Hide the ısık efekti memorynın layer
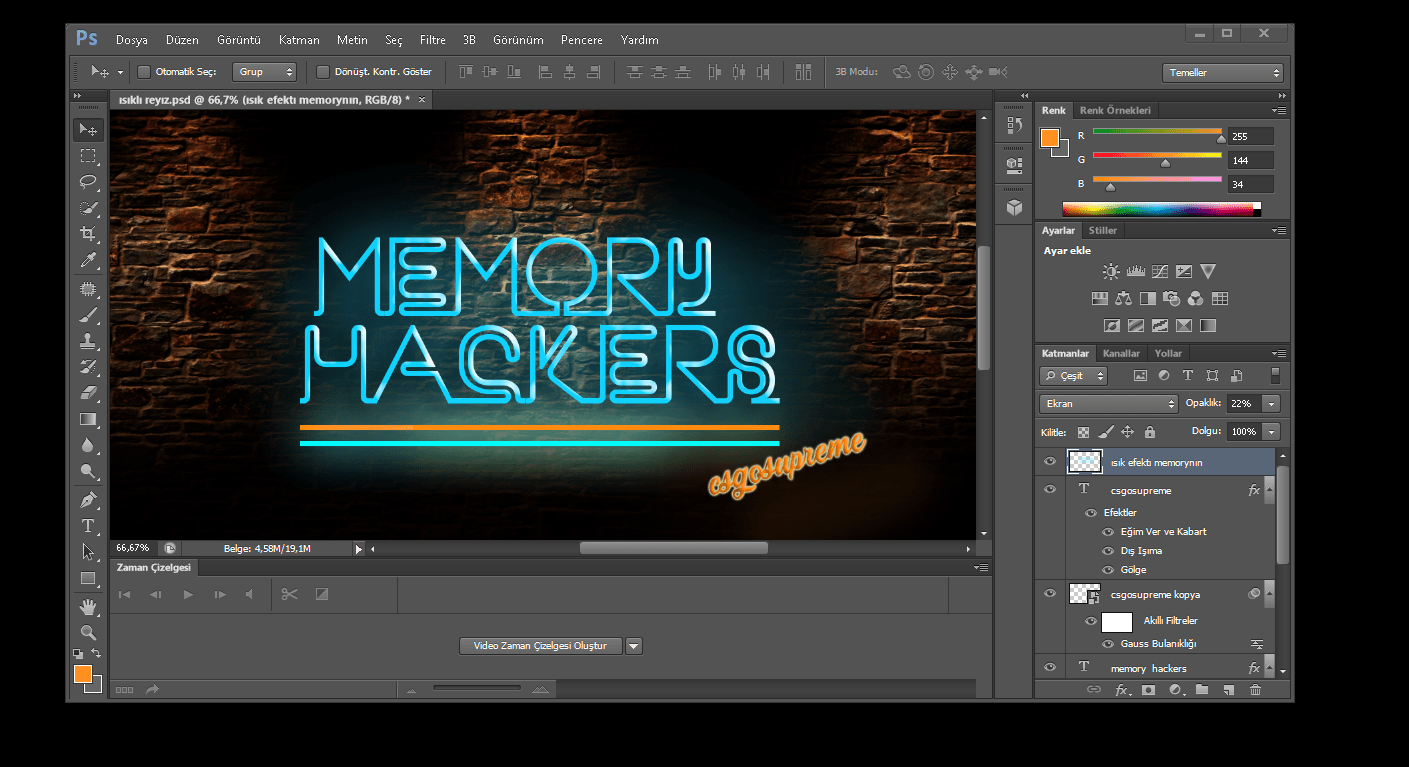Viewport: 1409px width, 767px height. 1049,462
